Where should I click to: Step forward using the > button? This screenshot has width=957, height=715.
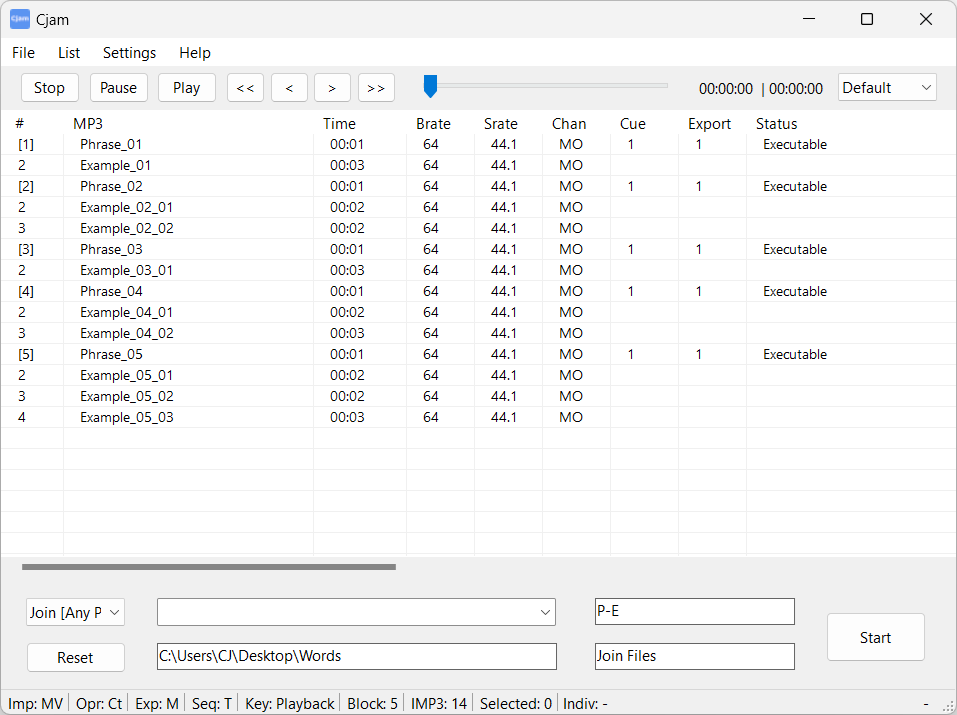pos(332,88)
